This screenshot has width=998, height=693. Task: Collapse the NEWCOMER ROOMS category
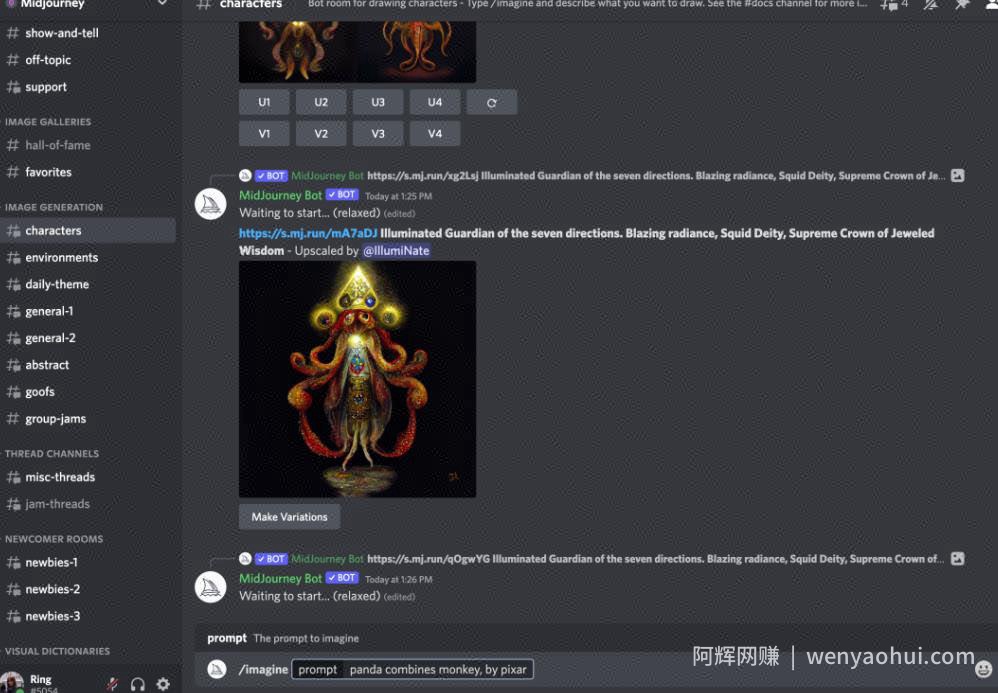53,539
